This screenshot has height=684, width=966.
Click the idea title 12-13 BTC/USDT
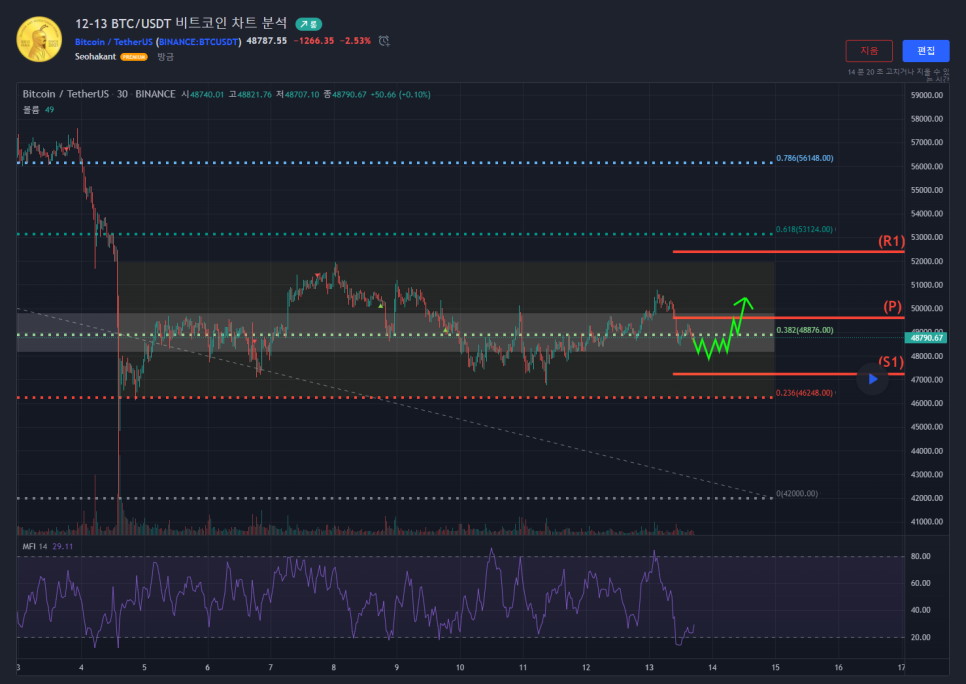click(x=181, y=23)
